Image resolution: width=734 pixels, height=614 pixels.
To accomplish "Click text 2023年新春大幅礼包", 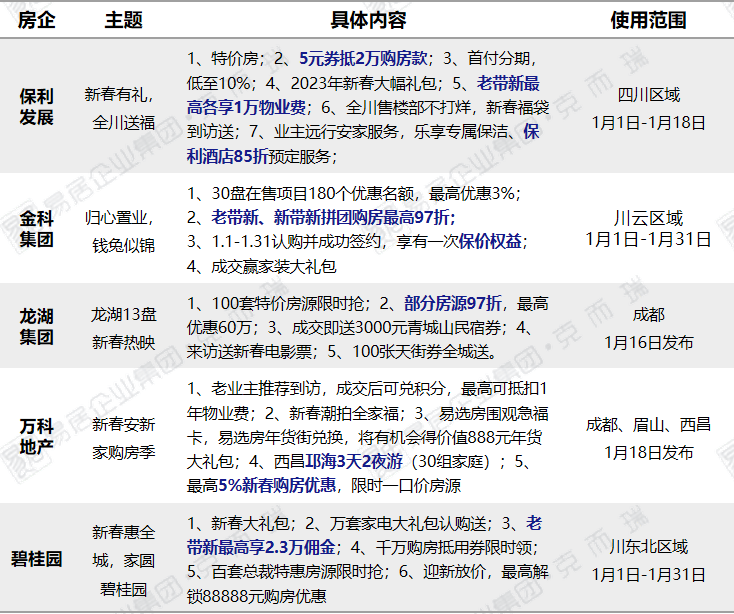I will (364, 83).
